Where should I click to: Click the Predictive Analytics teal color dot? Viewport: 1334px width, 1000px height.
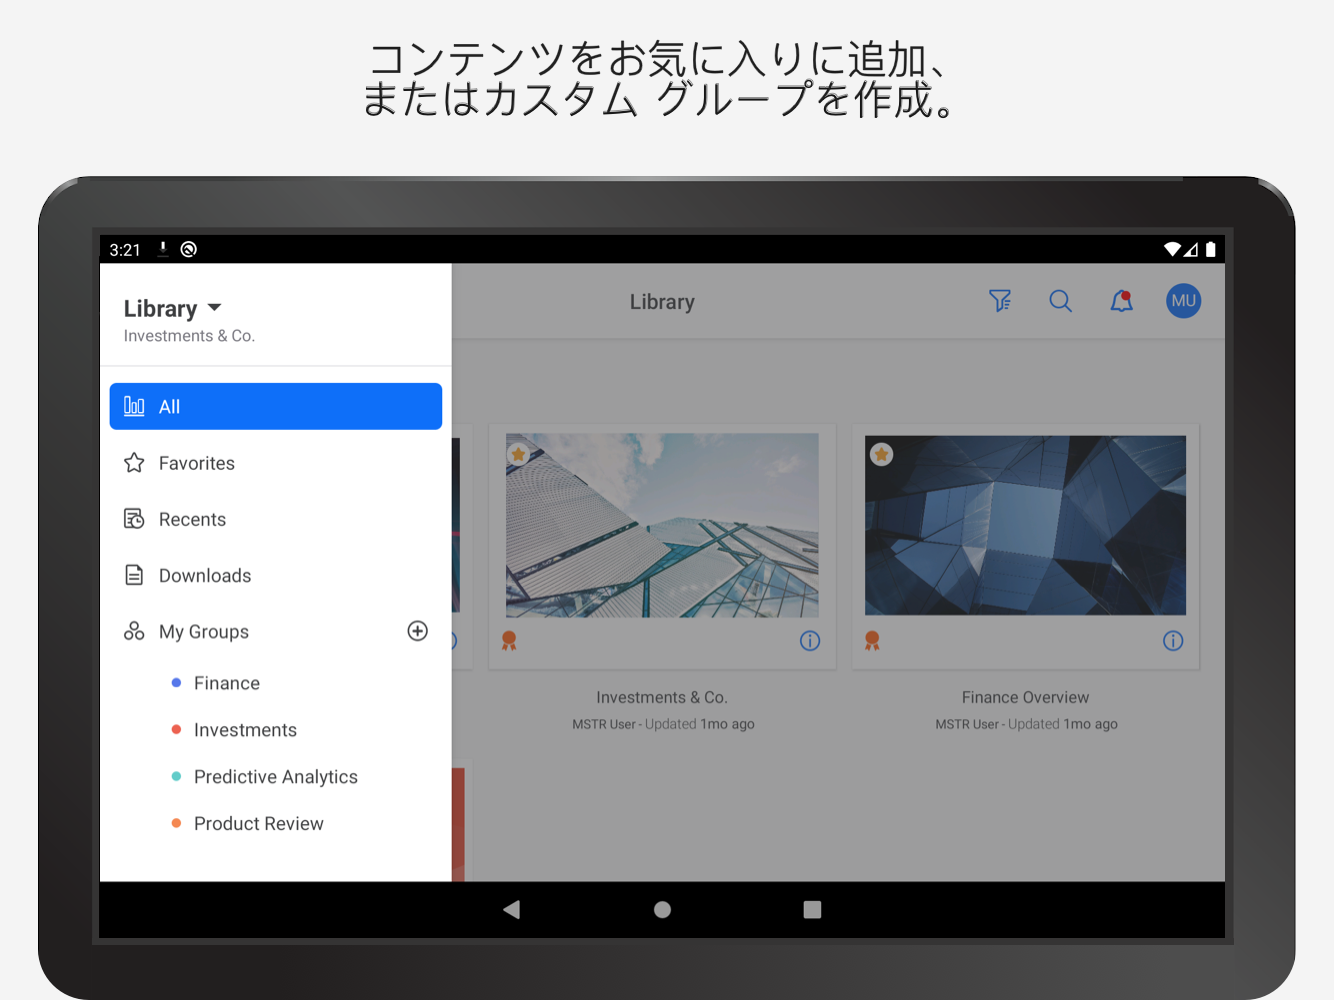point(176,777)
